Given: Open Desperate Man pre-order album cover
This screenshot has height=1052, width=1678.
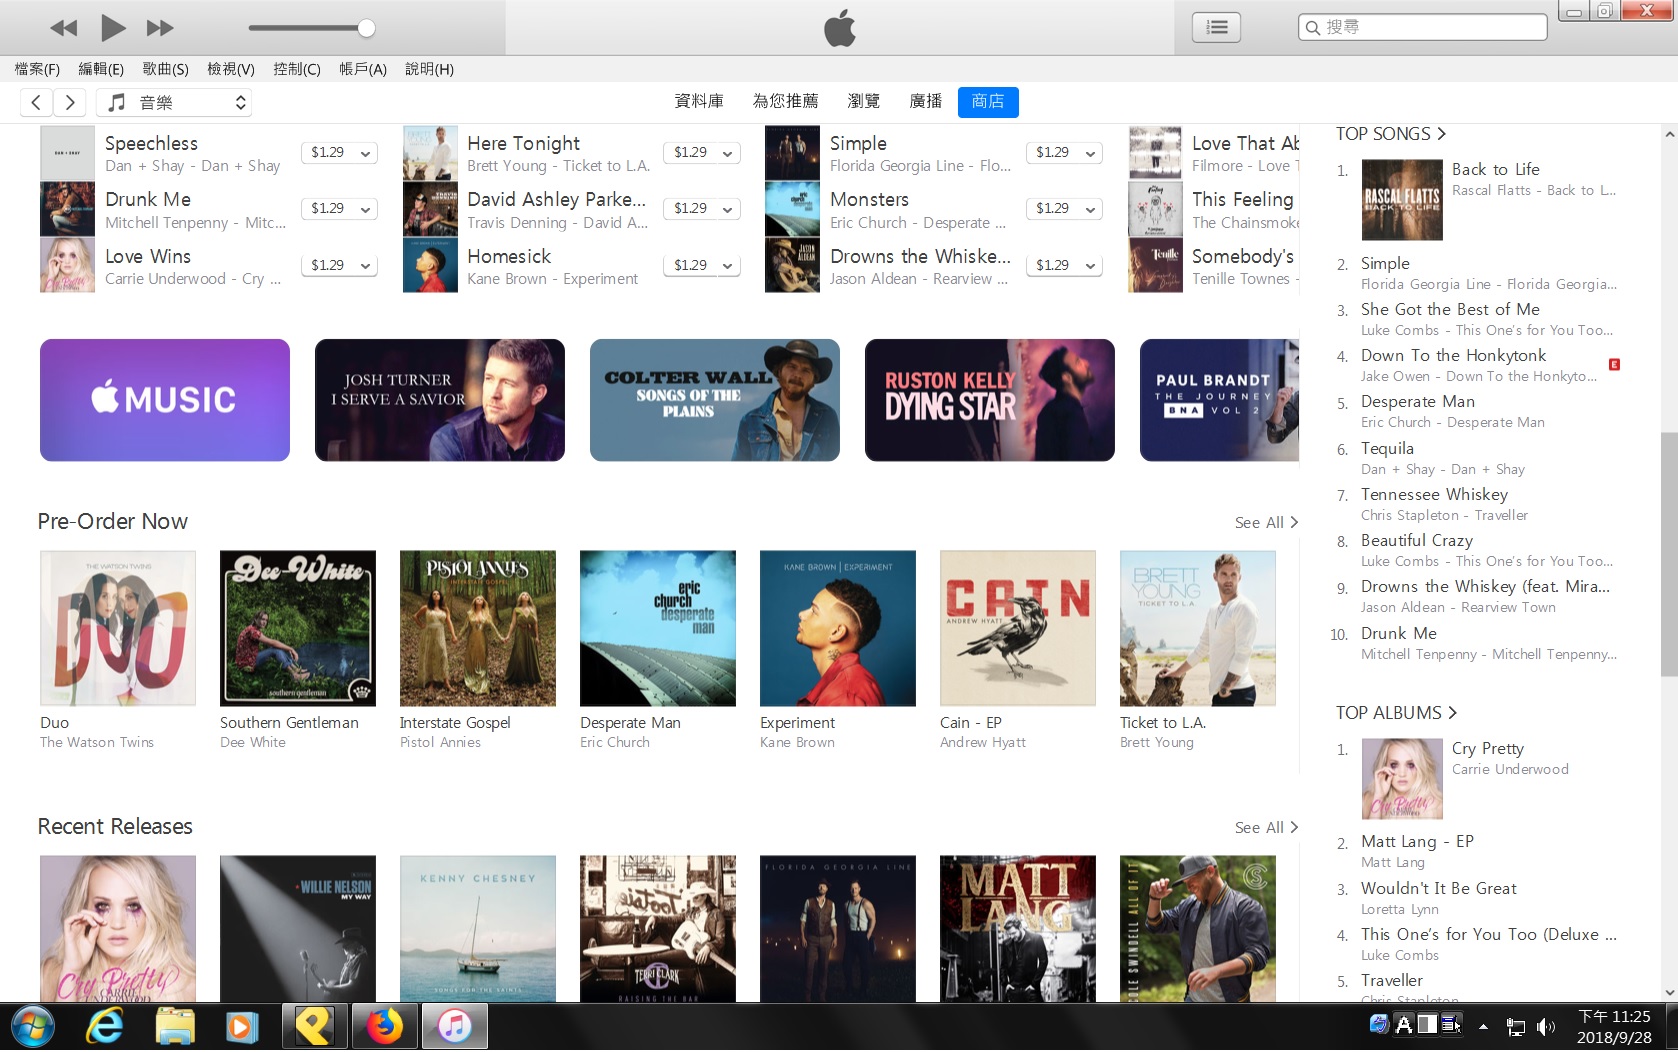Looking at the screenshot, I should point(658,628).
